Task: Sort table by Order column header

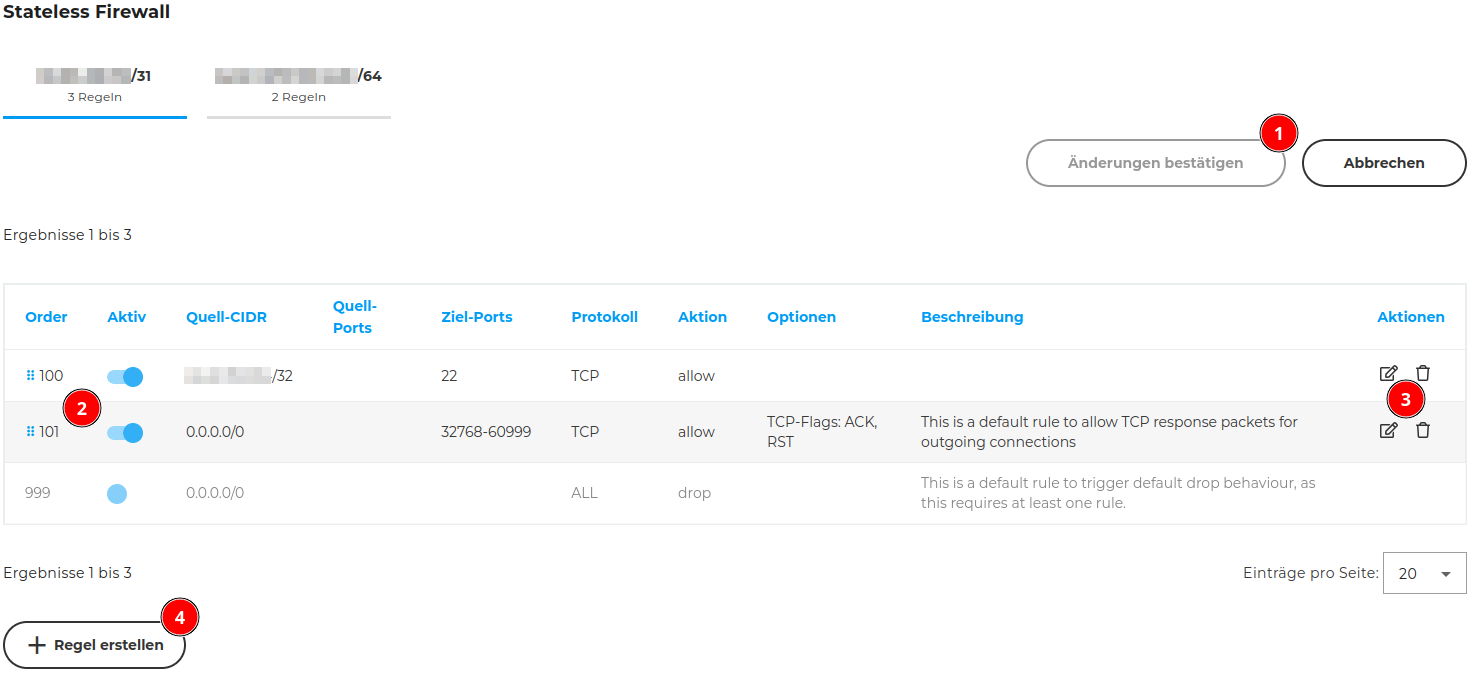Action: [46, 317]
